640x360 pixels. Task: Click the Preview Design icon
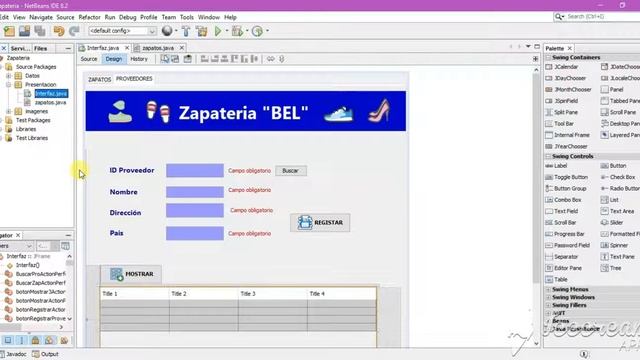pos(188,59)
